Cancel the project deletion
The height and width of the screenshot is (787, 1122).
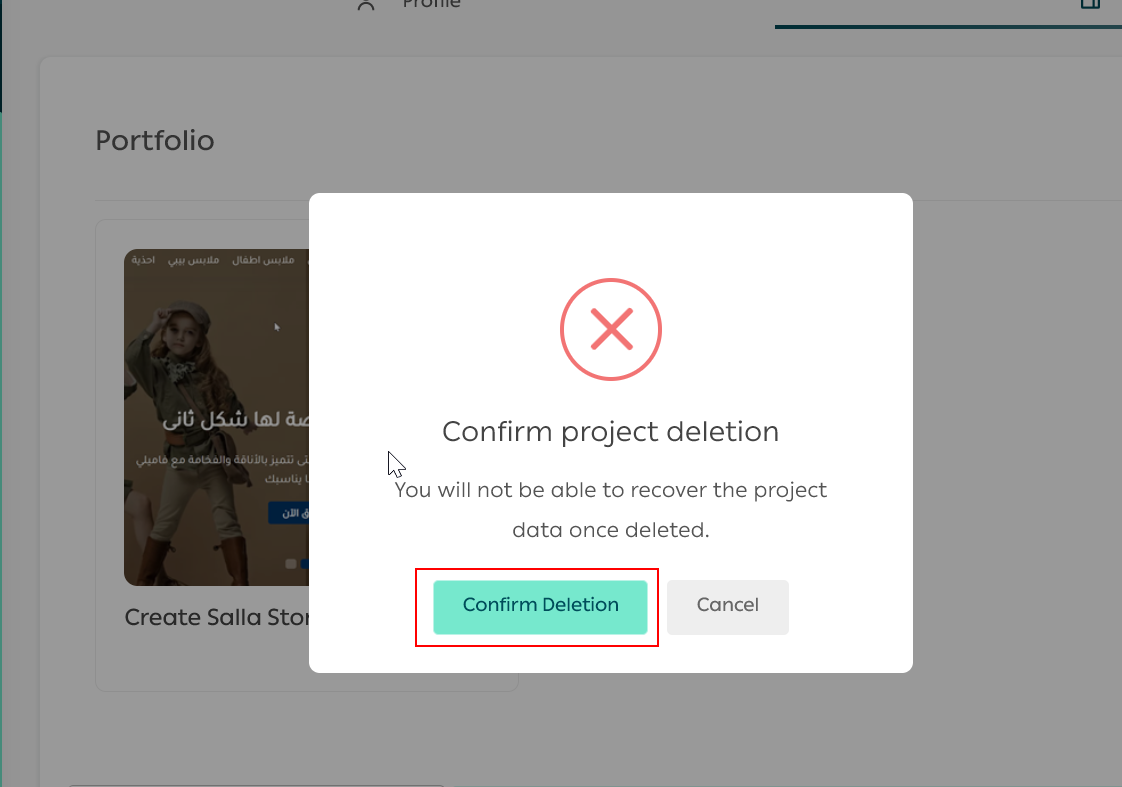[x=727, y=606]
